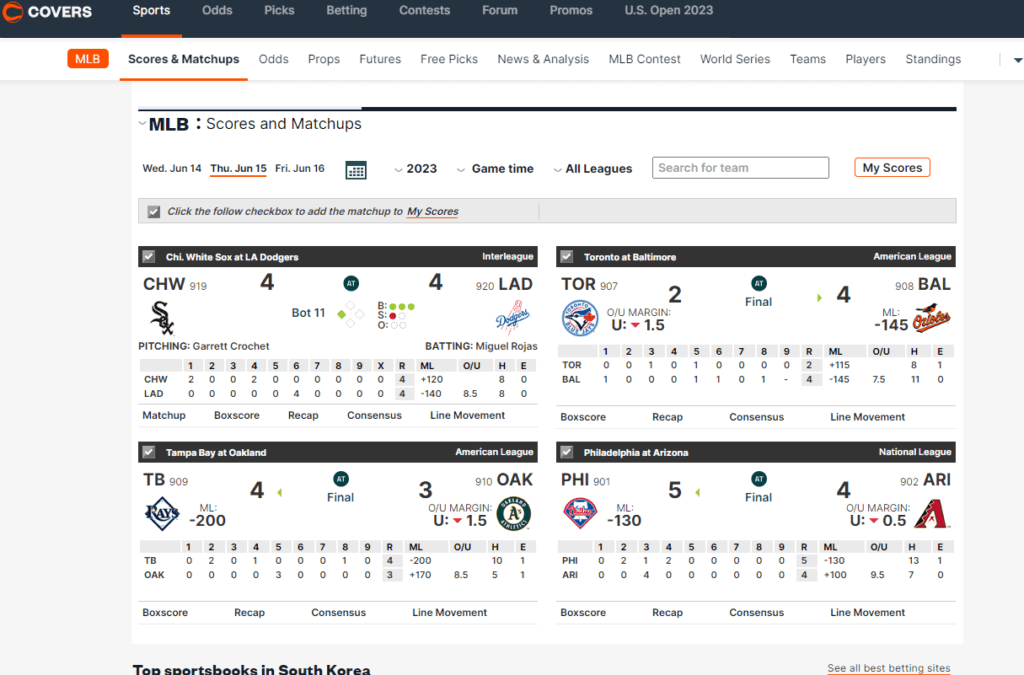Open the Sports top menu
Screen dimensions: 1024x675
pyautogui.click(x=152, y=10)
